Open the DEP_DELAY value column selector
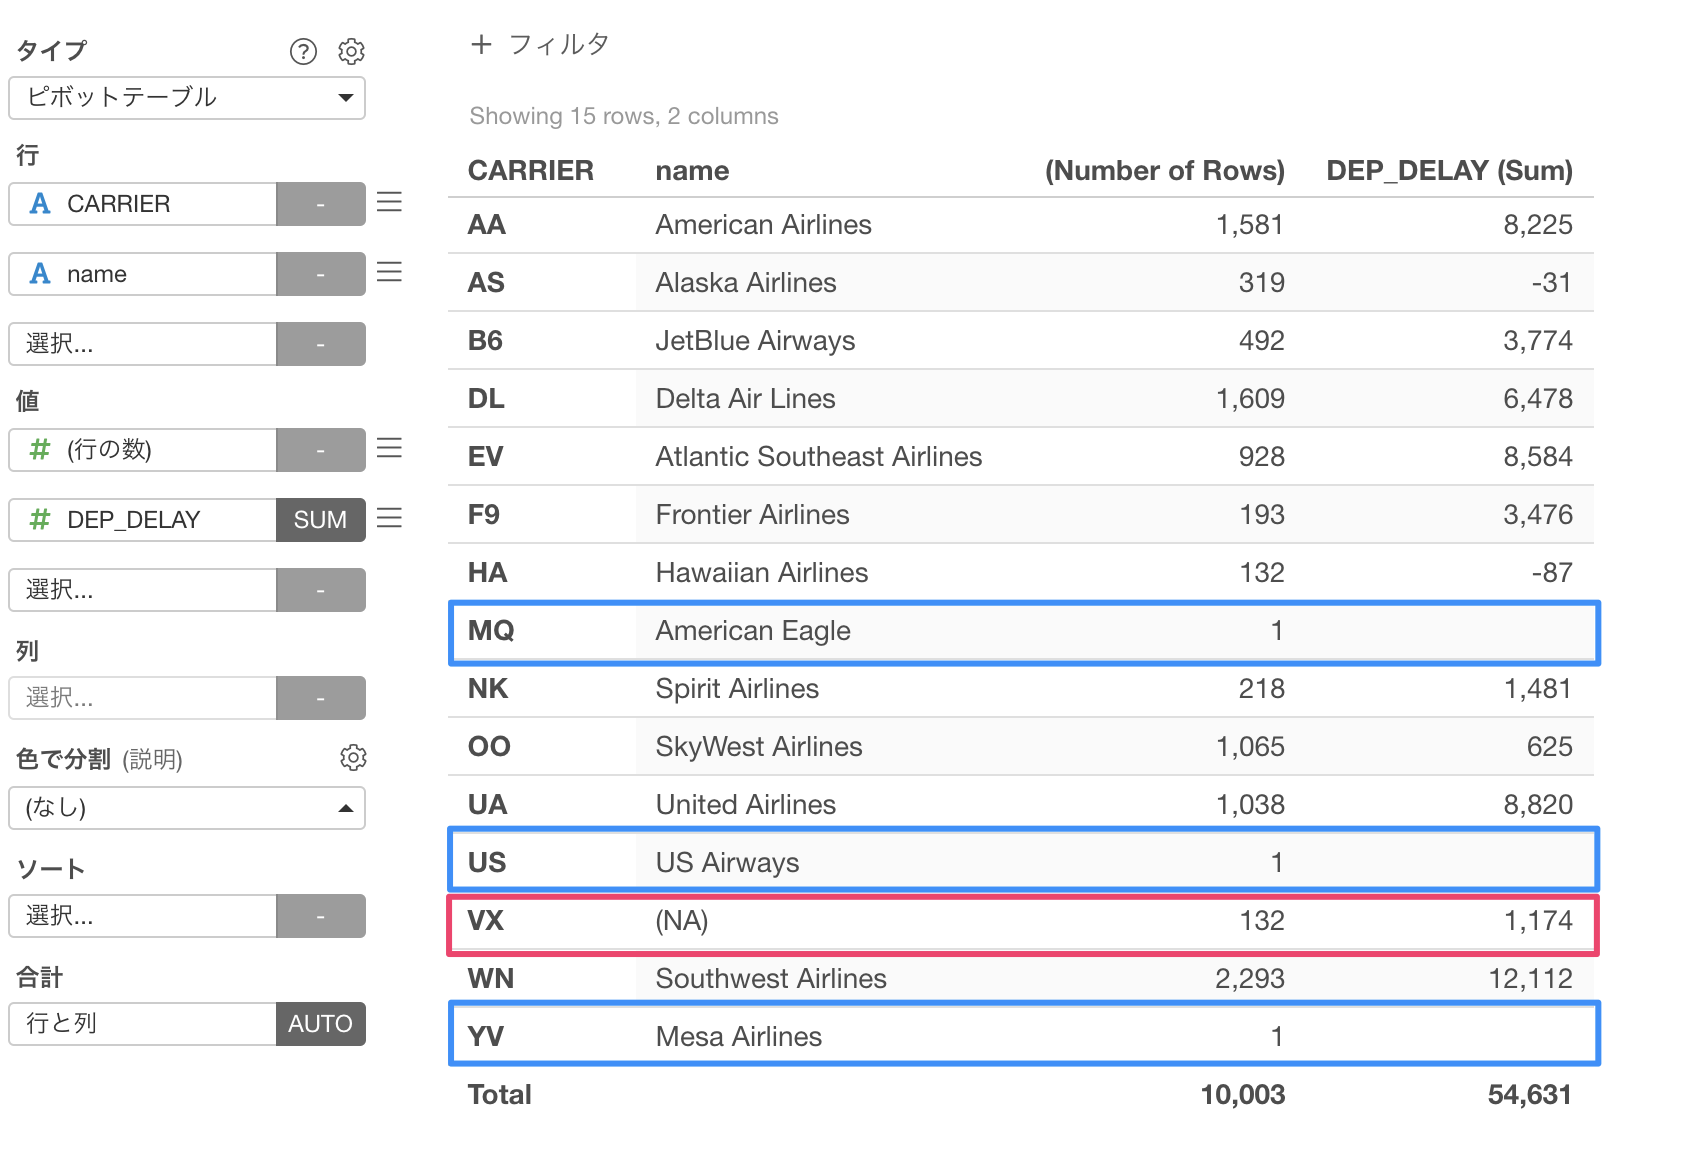 [143, 520]
